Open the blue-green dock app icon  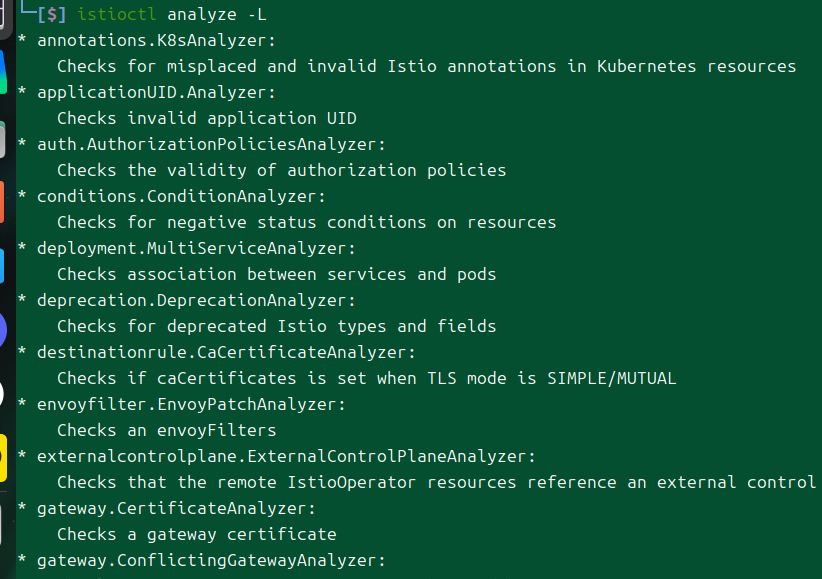3,72
